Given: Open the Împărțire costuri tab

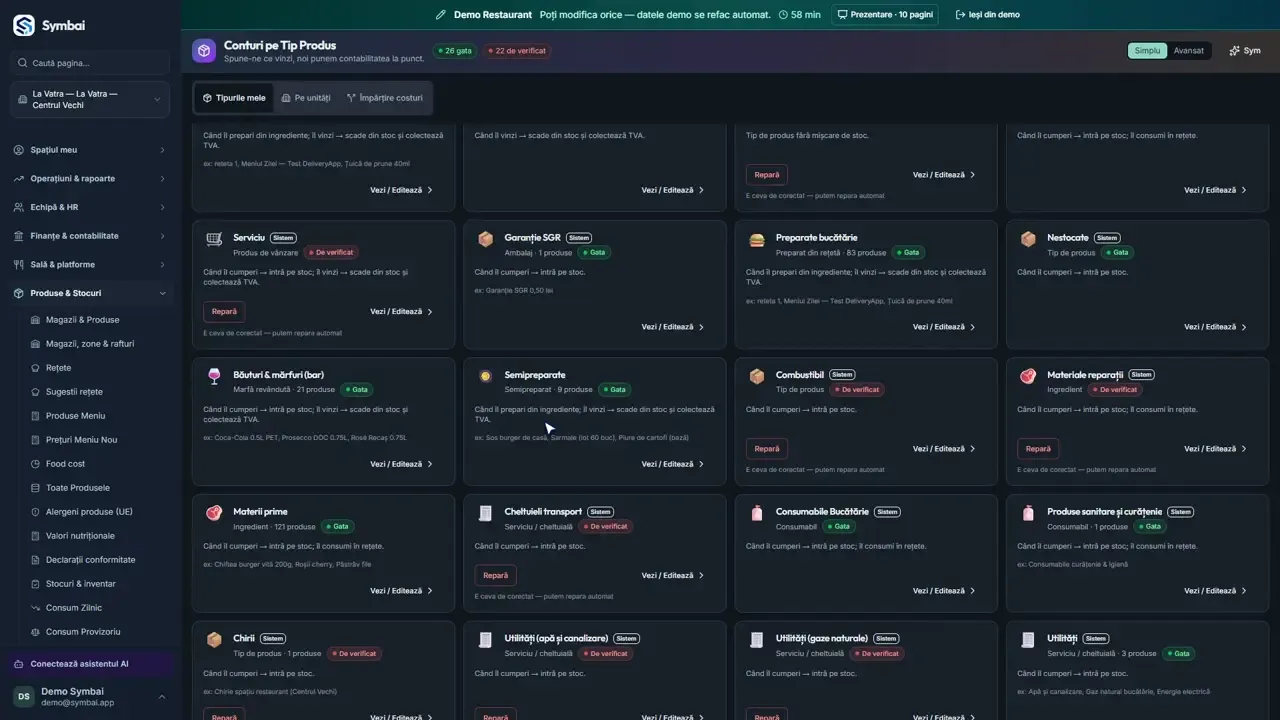Looking at the screenshot, I should (x=385, y=98).
